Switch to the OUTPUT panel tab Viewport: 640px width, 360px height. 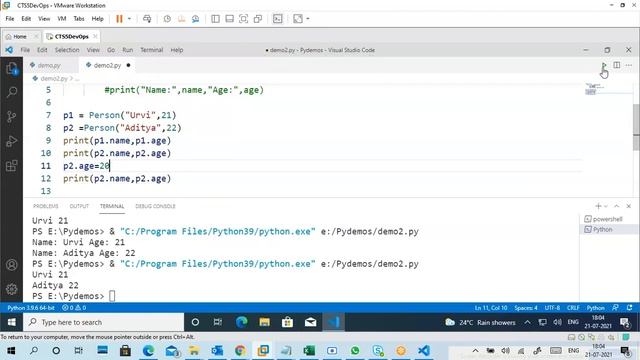(79, 206)
